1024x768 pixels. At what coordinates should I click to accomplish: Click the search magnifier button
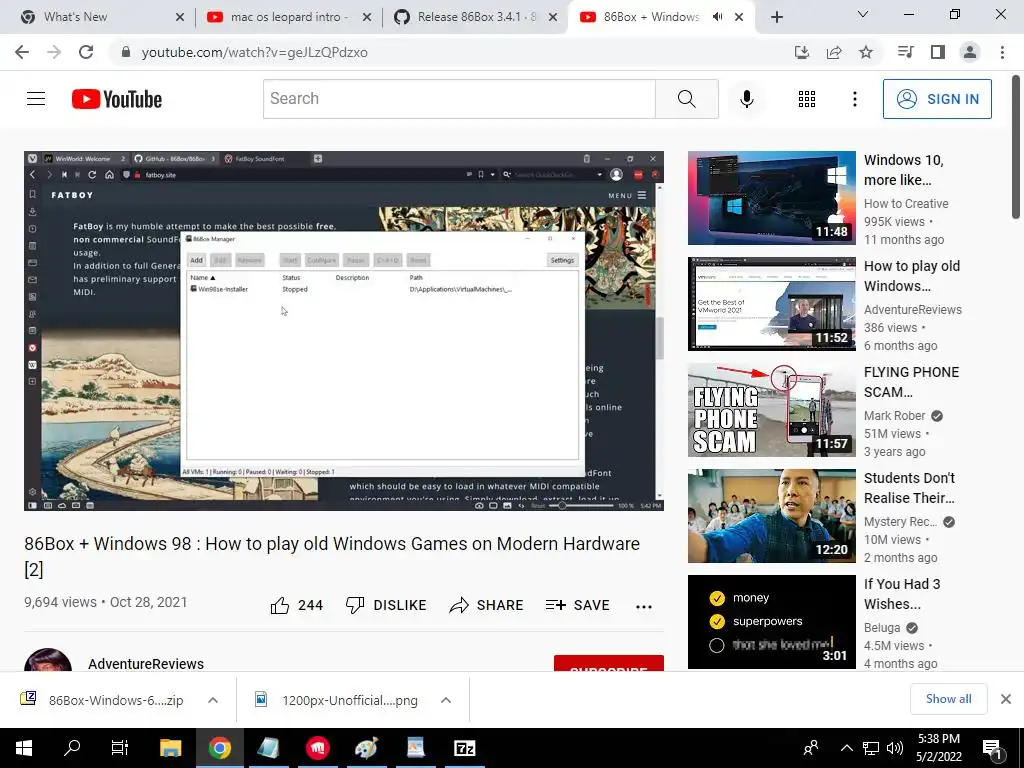click(x=686, y=99)
